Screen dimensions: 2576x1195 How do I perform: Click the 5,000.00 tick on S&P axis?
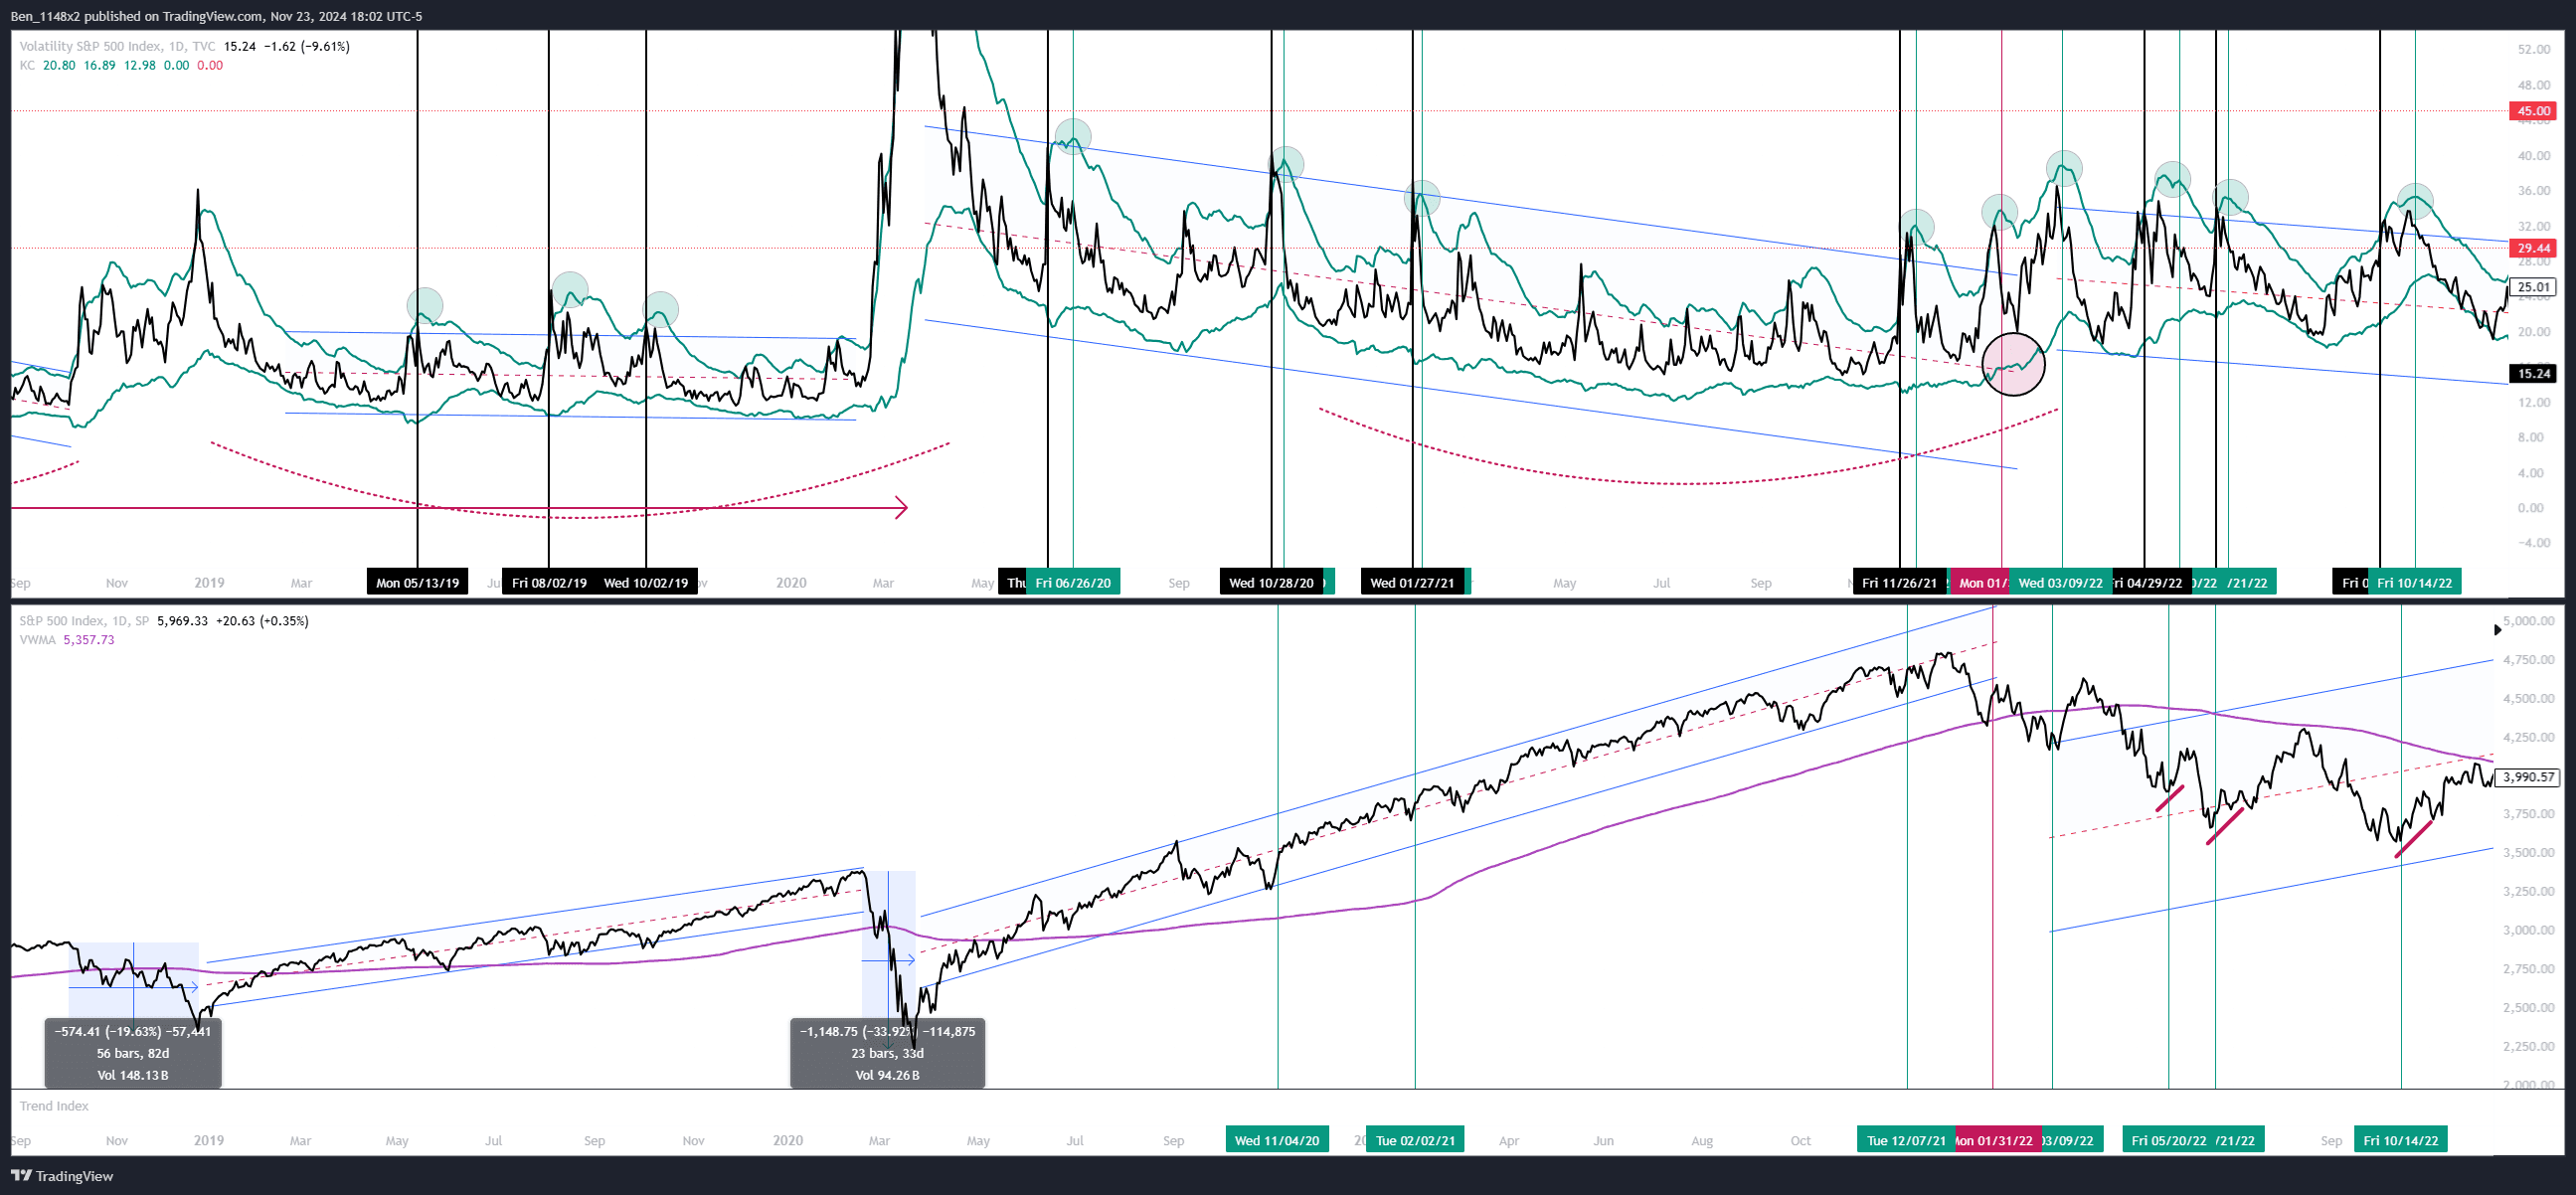click(2528, 621)
